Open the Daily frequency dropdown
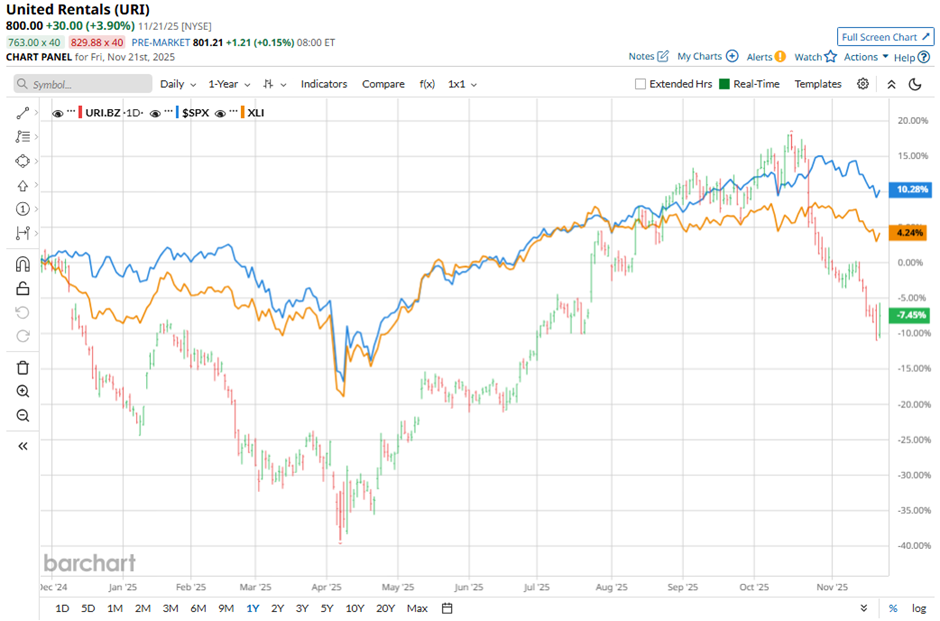Image resolution: width=940 pixels, height=621 pixels. tap(178, 85)
